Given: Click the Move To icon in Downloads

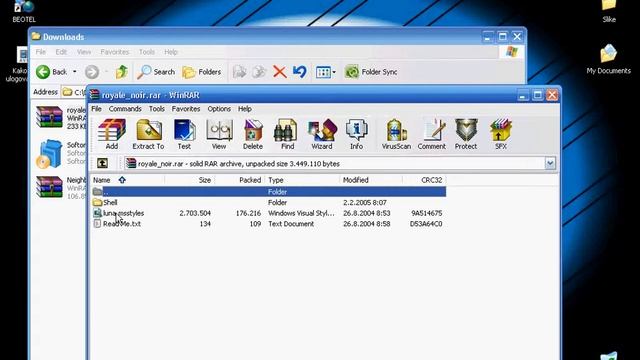Looking at the screenshot, I should coord(240,72).
